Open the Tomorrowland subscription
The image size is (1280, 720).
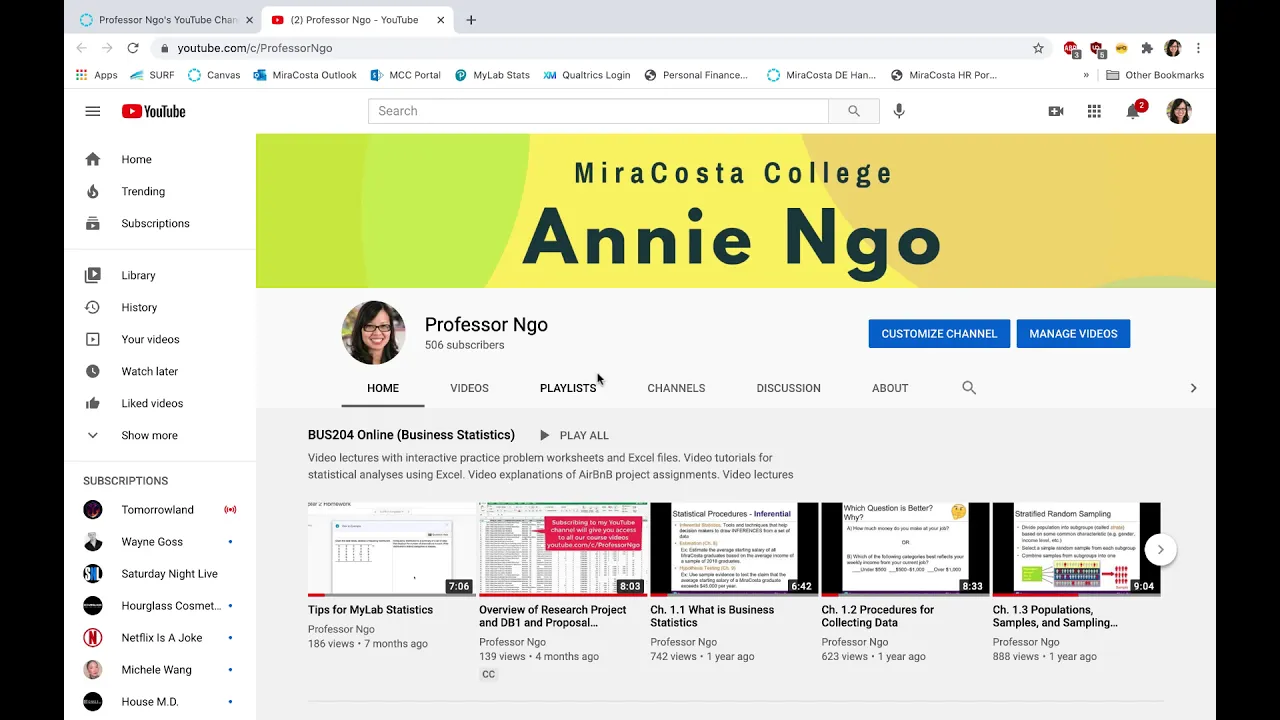[160, 510]
